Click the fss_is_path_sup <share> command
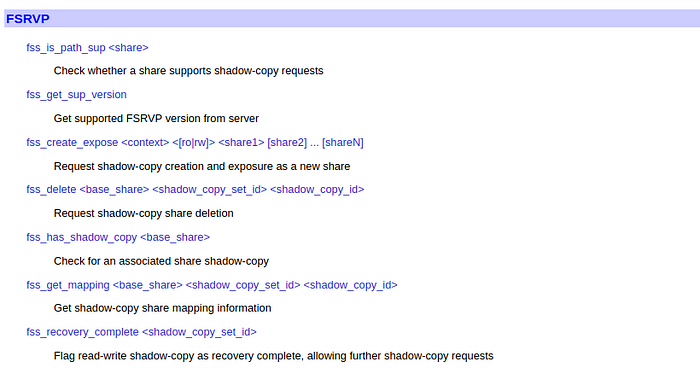The image size is (700, 368). (87, 47)
